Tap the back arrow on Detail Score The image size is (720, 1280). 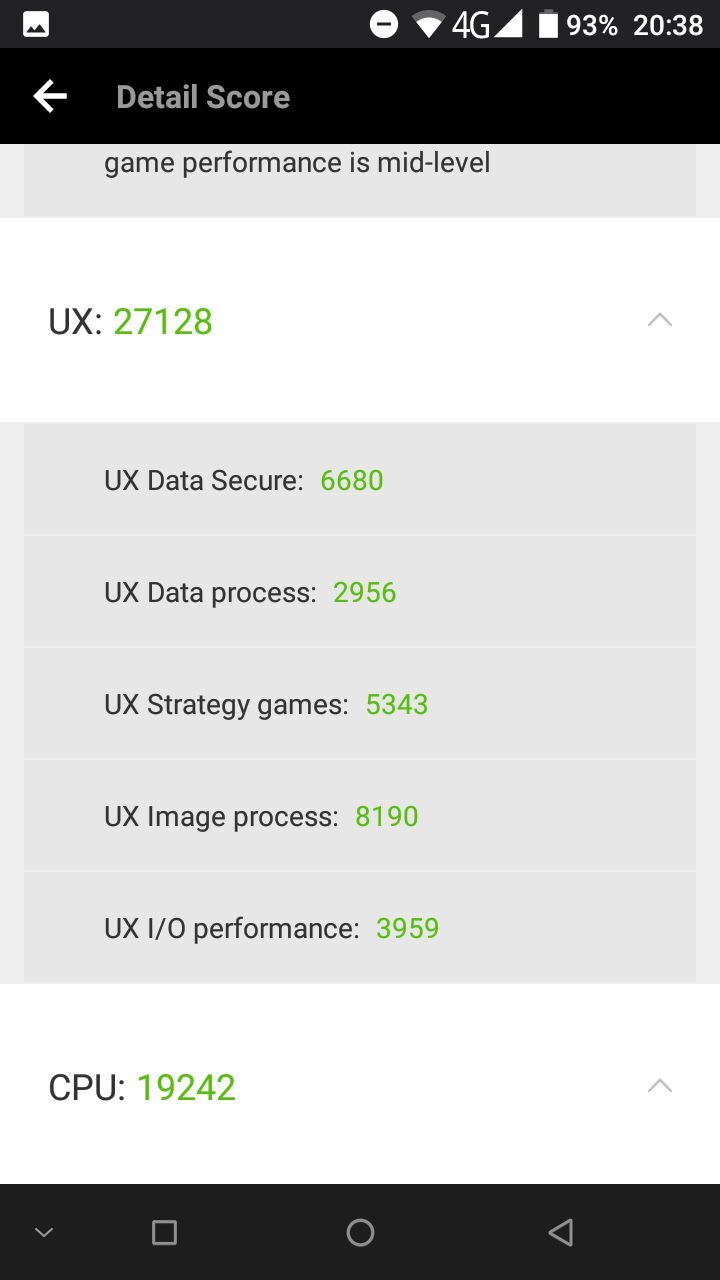pyautogui.click(x=49, y=96)
